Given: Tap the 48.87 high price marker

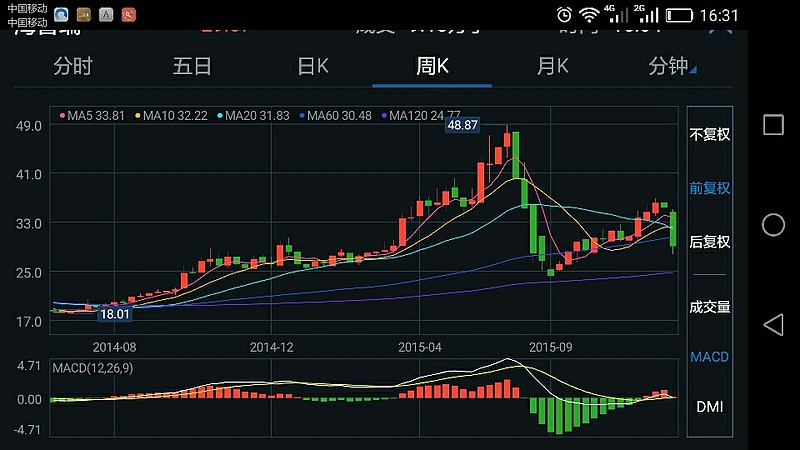Looking at the screenshot, I should pyautogui.click(x=462, y=125).
